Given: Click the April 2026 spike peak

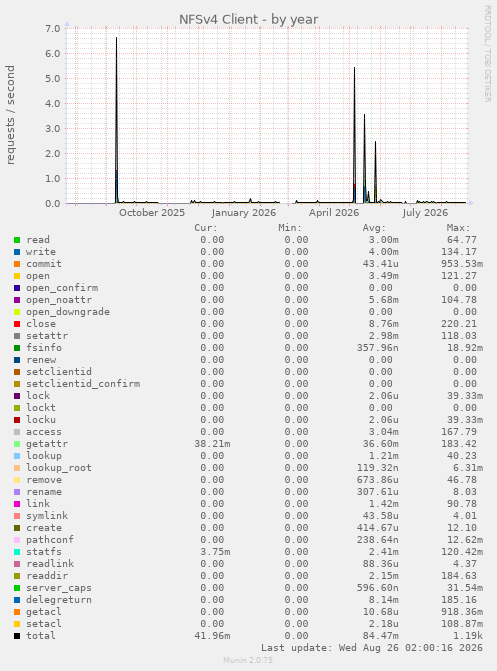Looking at the screenshot, I should coord(354,68).
